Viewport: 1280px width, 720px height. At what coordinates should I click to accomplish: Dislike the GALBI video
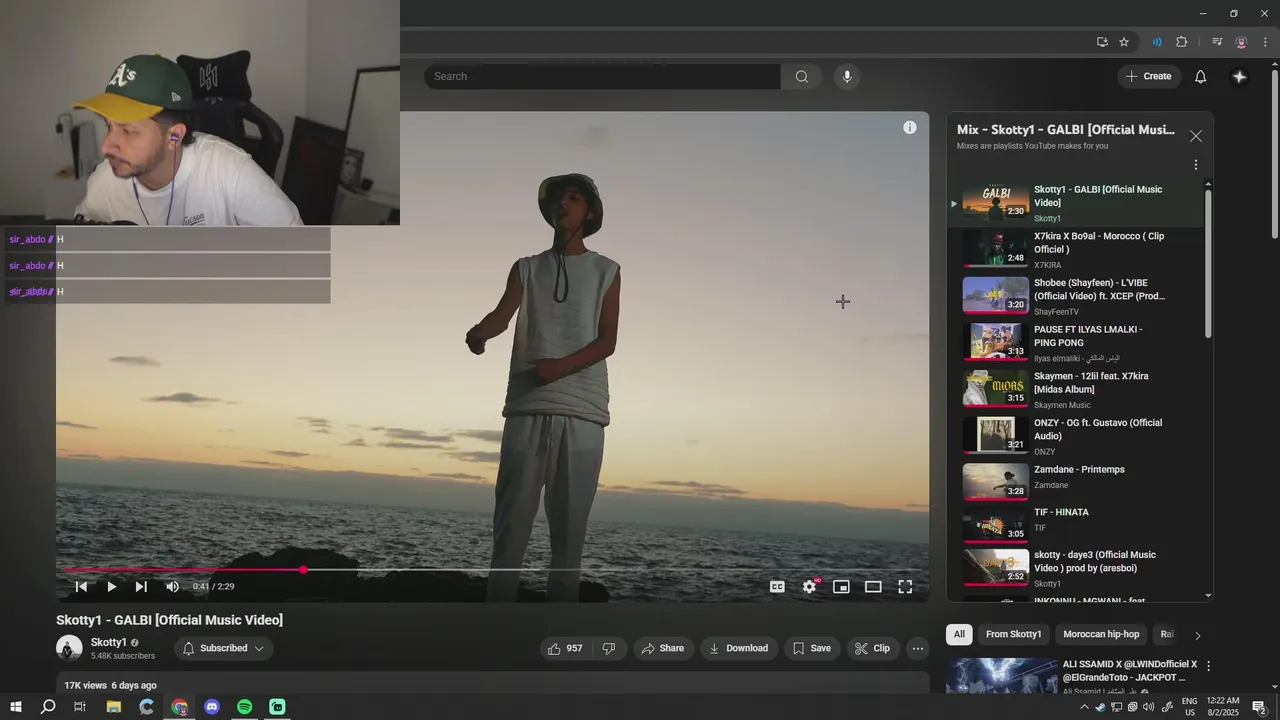pyautogui.click(x=608, y=648)
